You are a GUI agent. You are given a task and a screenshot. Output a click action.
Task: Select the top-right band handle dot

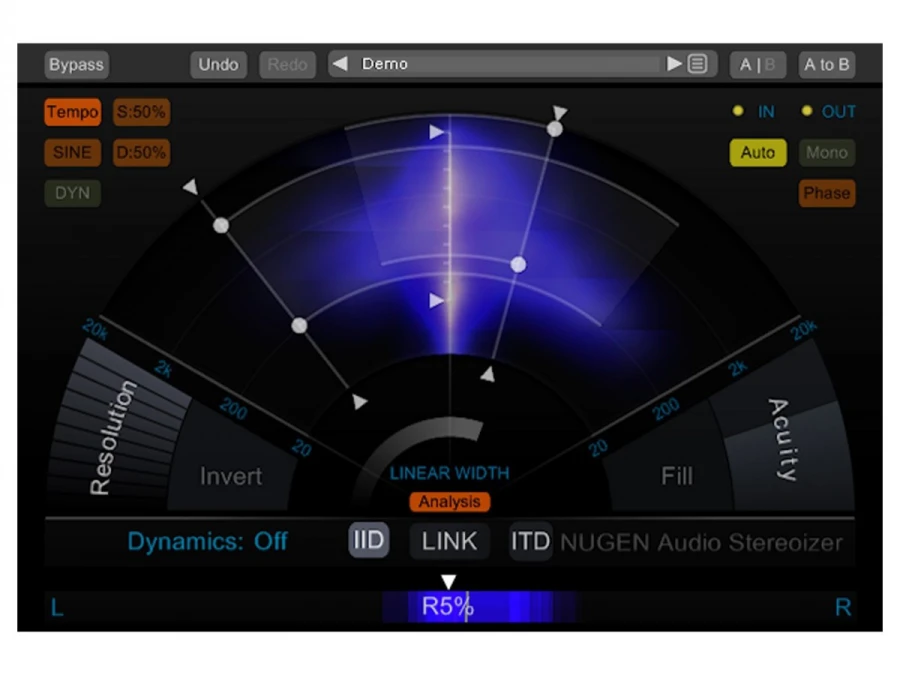(x=554, y=129)
